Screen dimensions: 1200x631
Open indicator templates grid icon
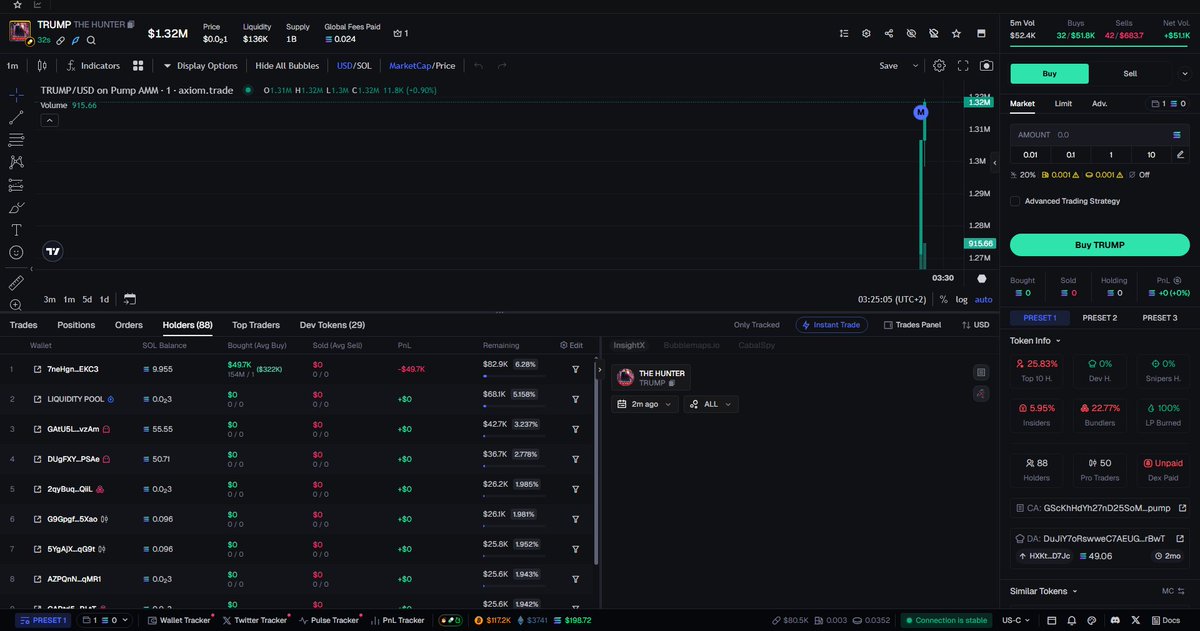pyautogui.click(x=139, y=66)
